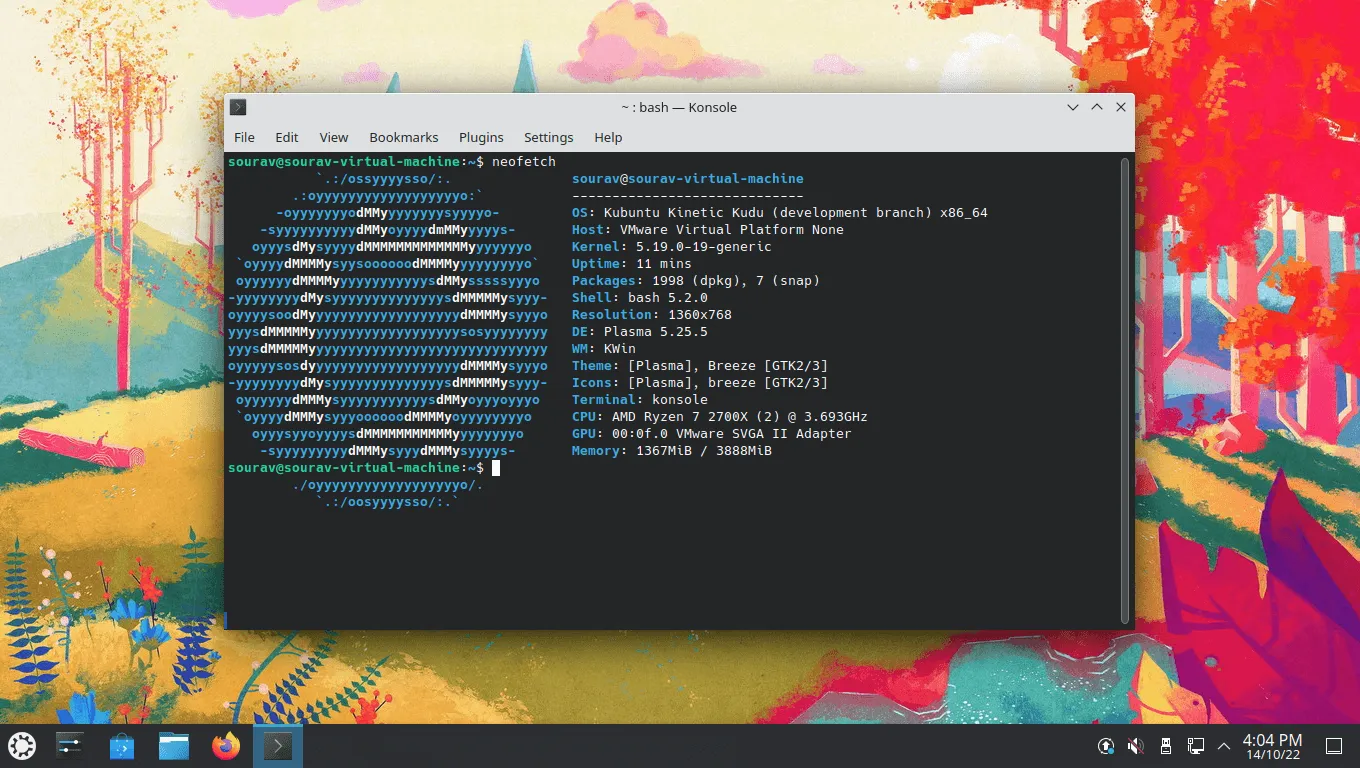1360x768 pixels.
Task: Launch the Firefox browser
Action: 225,745
